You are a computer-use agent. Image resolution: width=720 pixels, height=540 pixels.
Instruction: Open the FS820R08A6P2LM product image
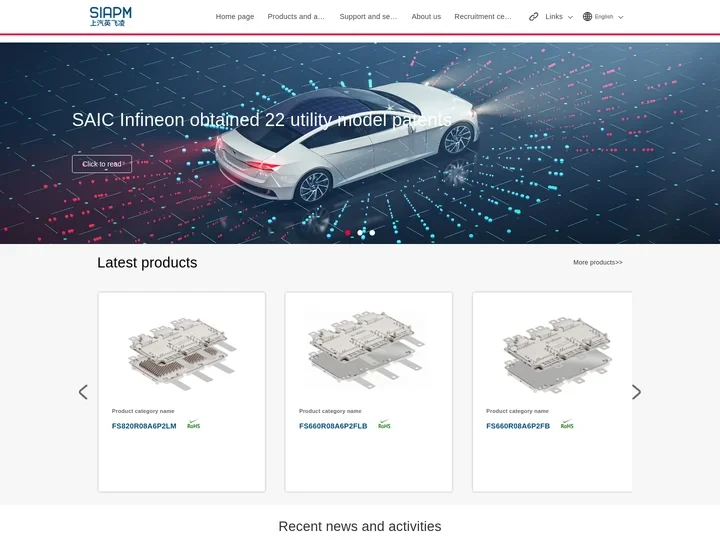pyautogui.click(x=182, y=352)
